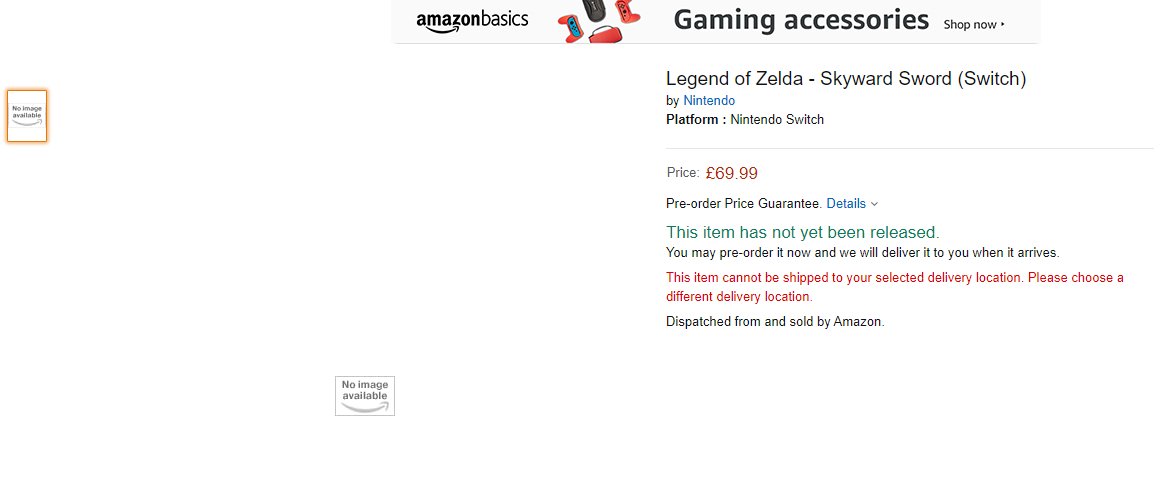
Task: Click the Pre-order Price Guarantee text
Action: (x=743, y=204)
